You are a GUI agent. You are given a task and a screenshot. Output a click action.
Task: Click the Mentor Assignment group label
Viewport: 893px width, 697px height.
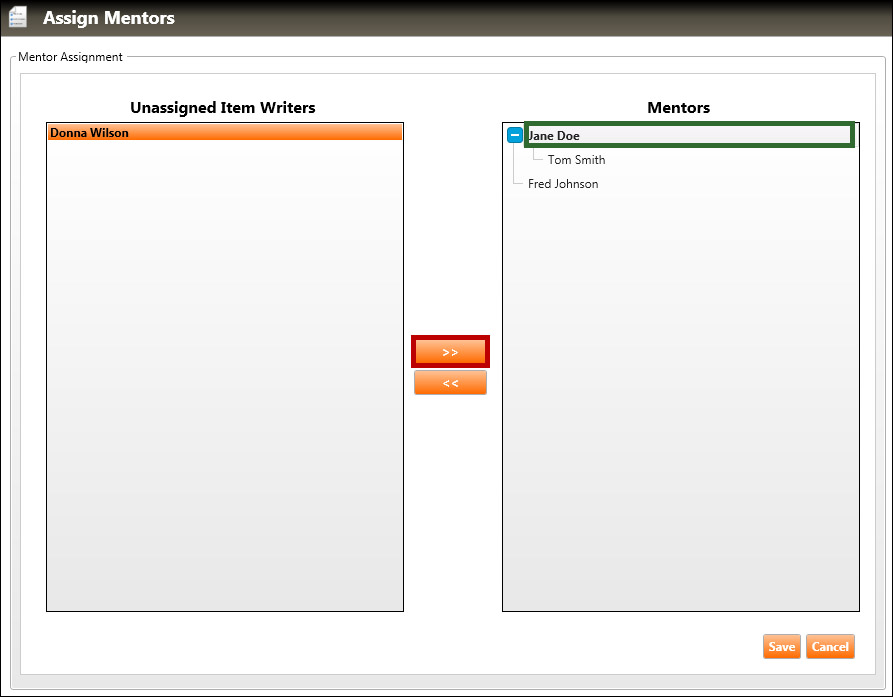[x=70, y=57]
